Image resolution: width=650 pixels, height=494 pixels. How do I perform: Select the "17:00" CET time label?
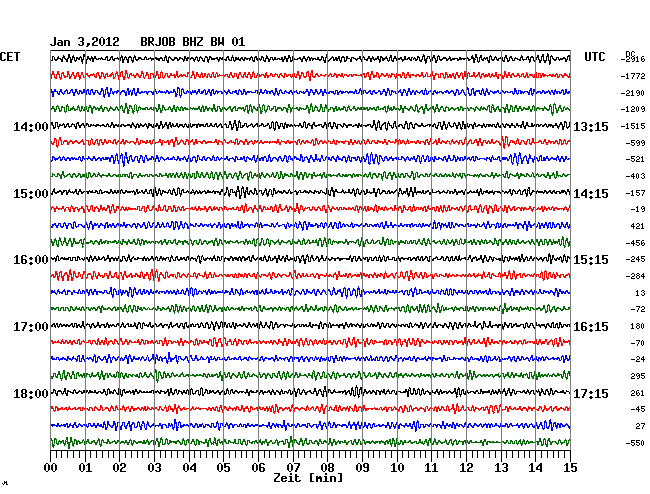[31, 327]
